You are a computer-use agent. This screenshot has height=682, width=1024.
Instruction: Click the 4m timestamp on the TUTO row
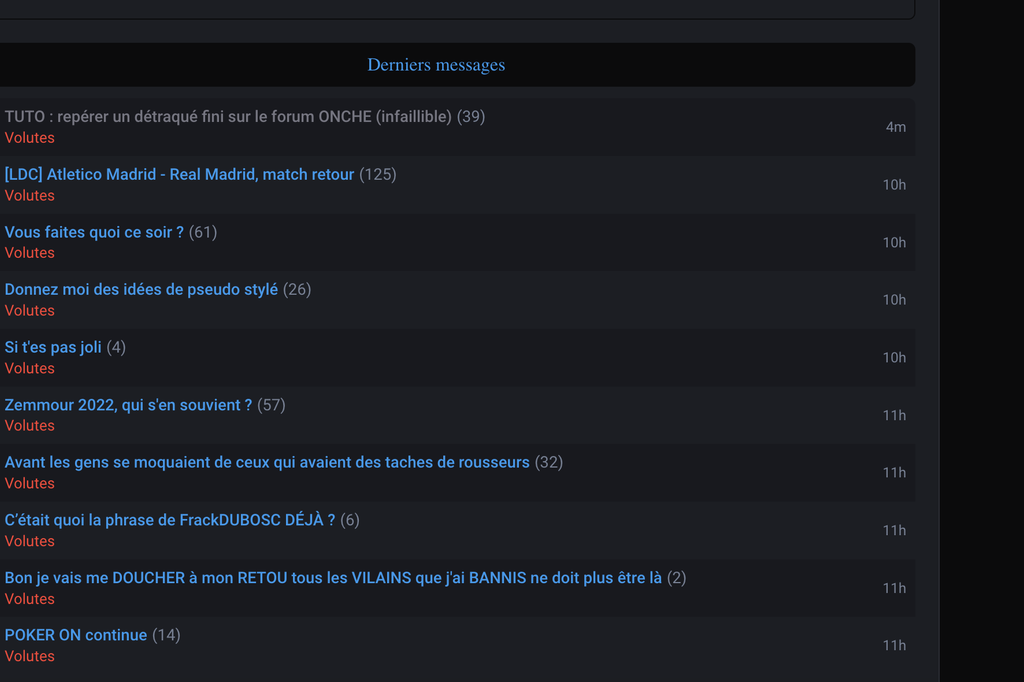[x=895, y=127]
